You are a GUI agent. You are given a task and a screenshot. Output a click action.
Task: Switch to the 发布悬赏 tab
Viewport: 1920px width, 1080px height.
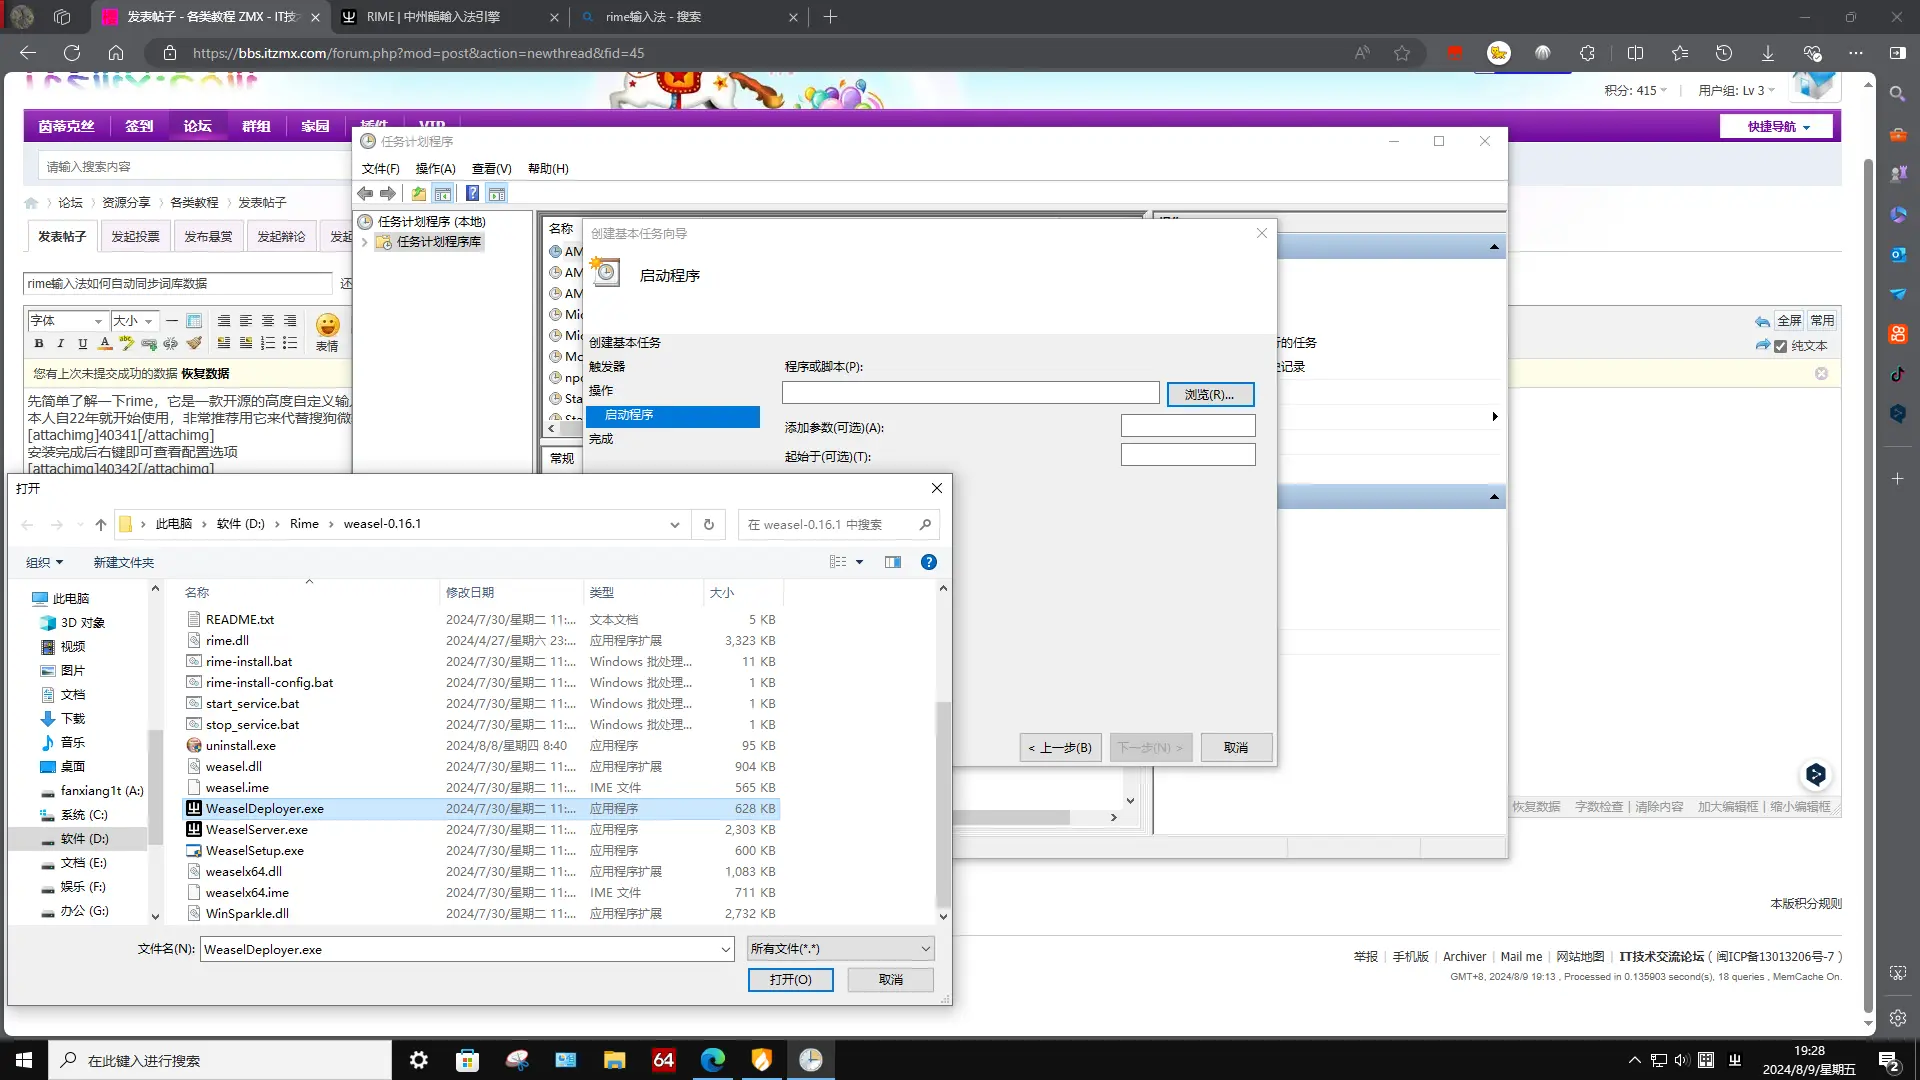tap(208, 237)
